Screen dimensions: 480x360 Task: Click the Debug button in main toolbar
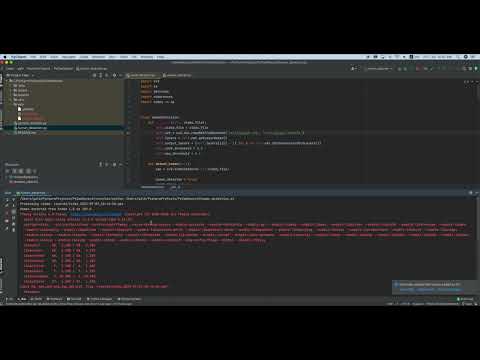[x=406, y=69]
